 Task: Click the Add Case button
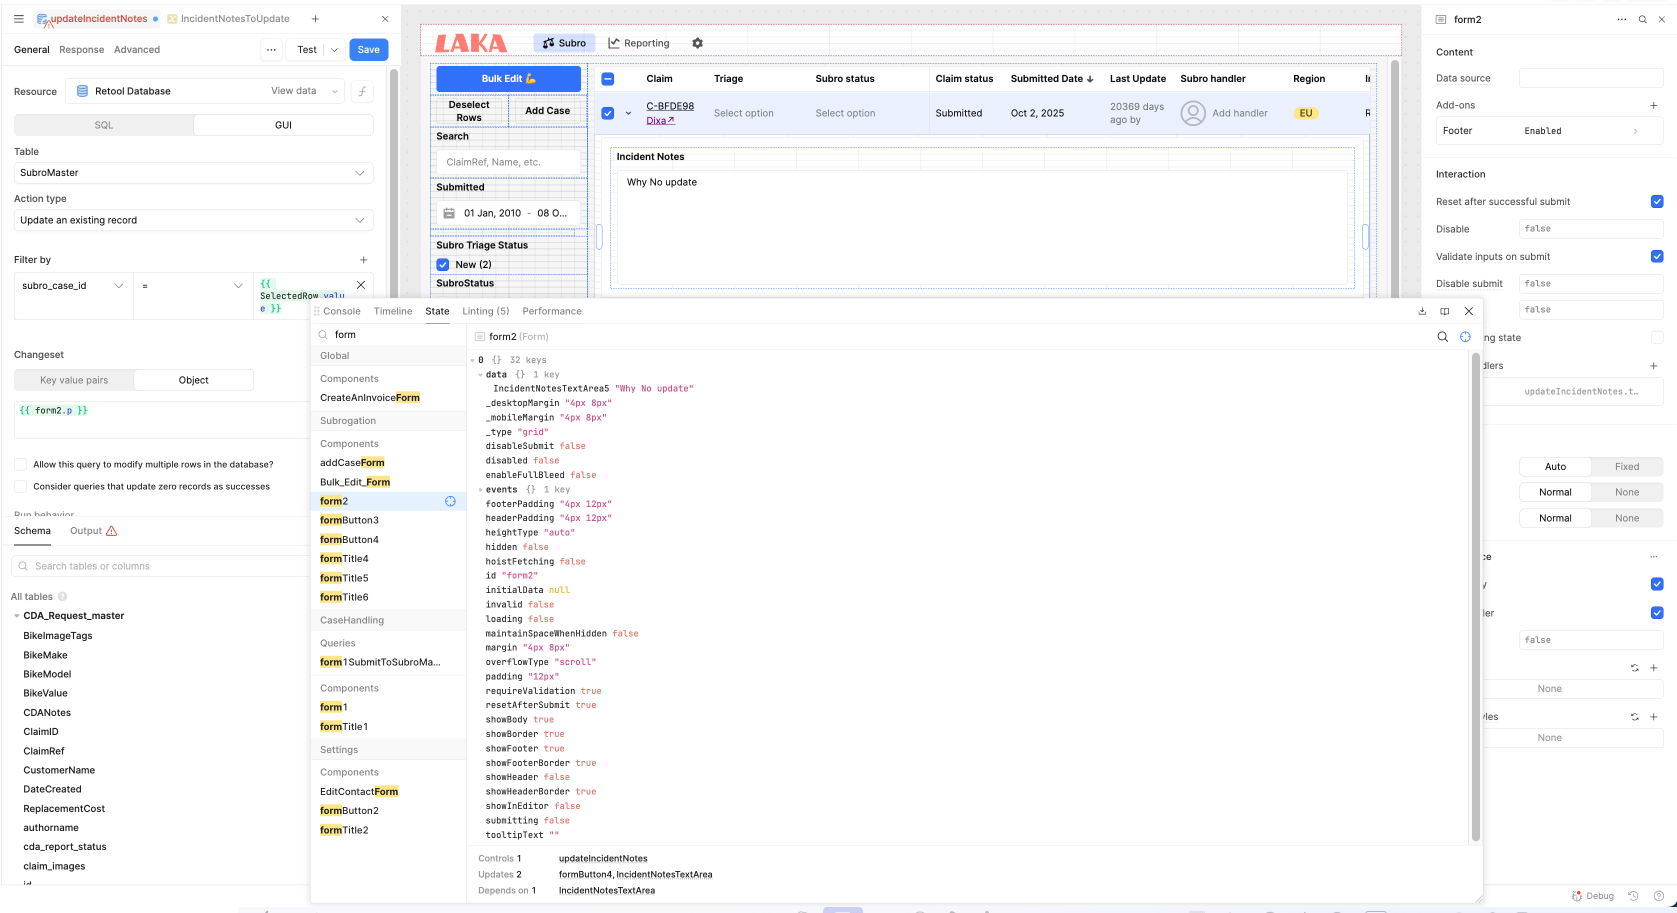[x=547, y=111]
